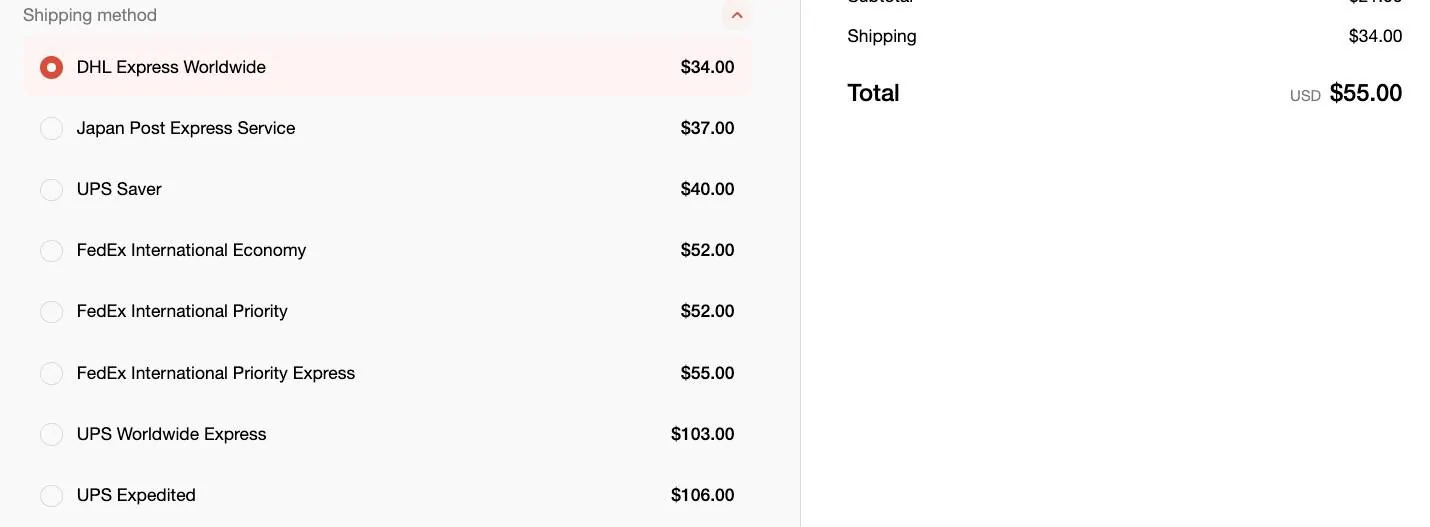Click the FedEx International Priority Express label
This screenshot has height=527, width=1430.
[x=216, y=373]
